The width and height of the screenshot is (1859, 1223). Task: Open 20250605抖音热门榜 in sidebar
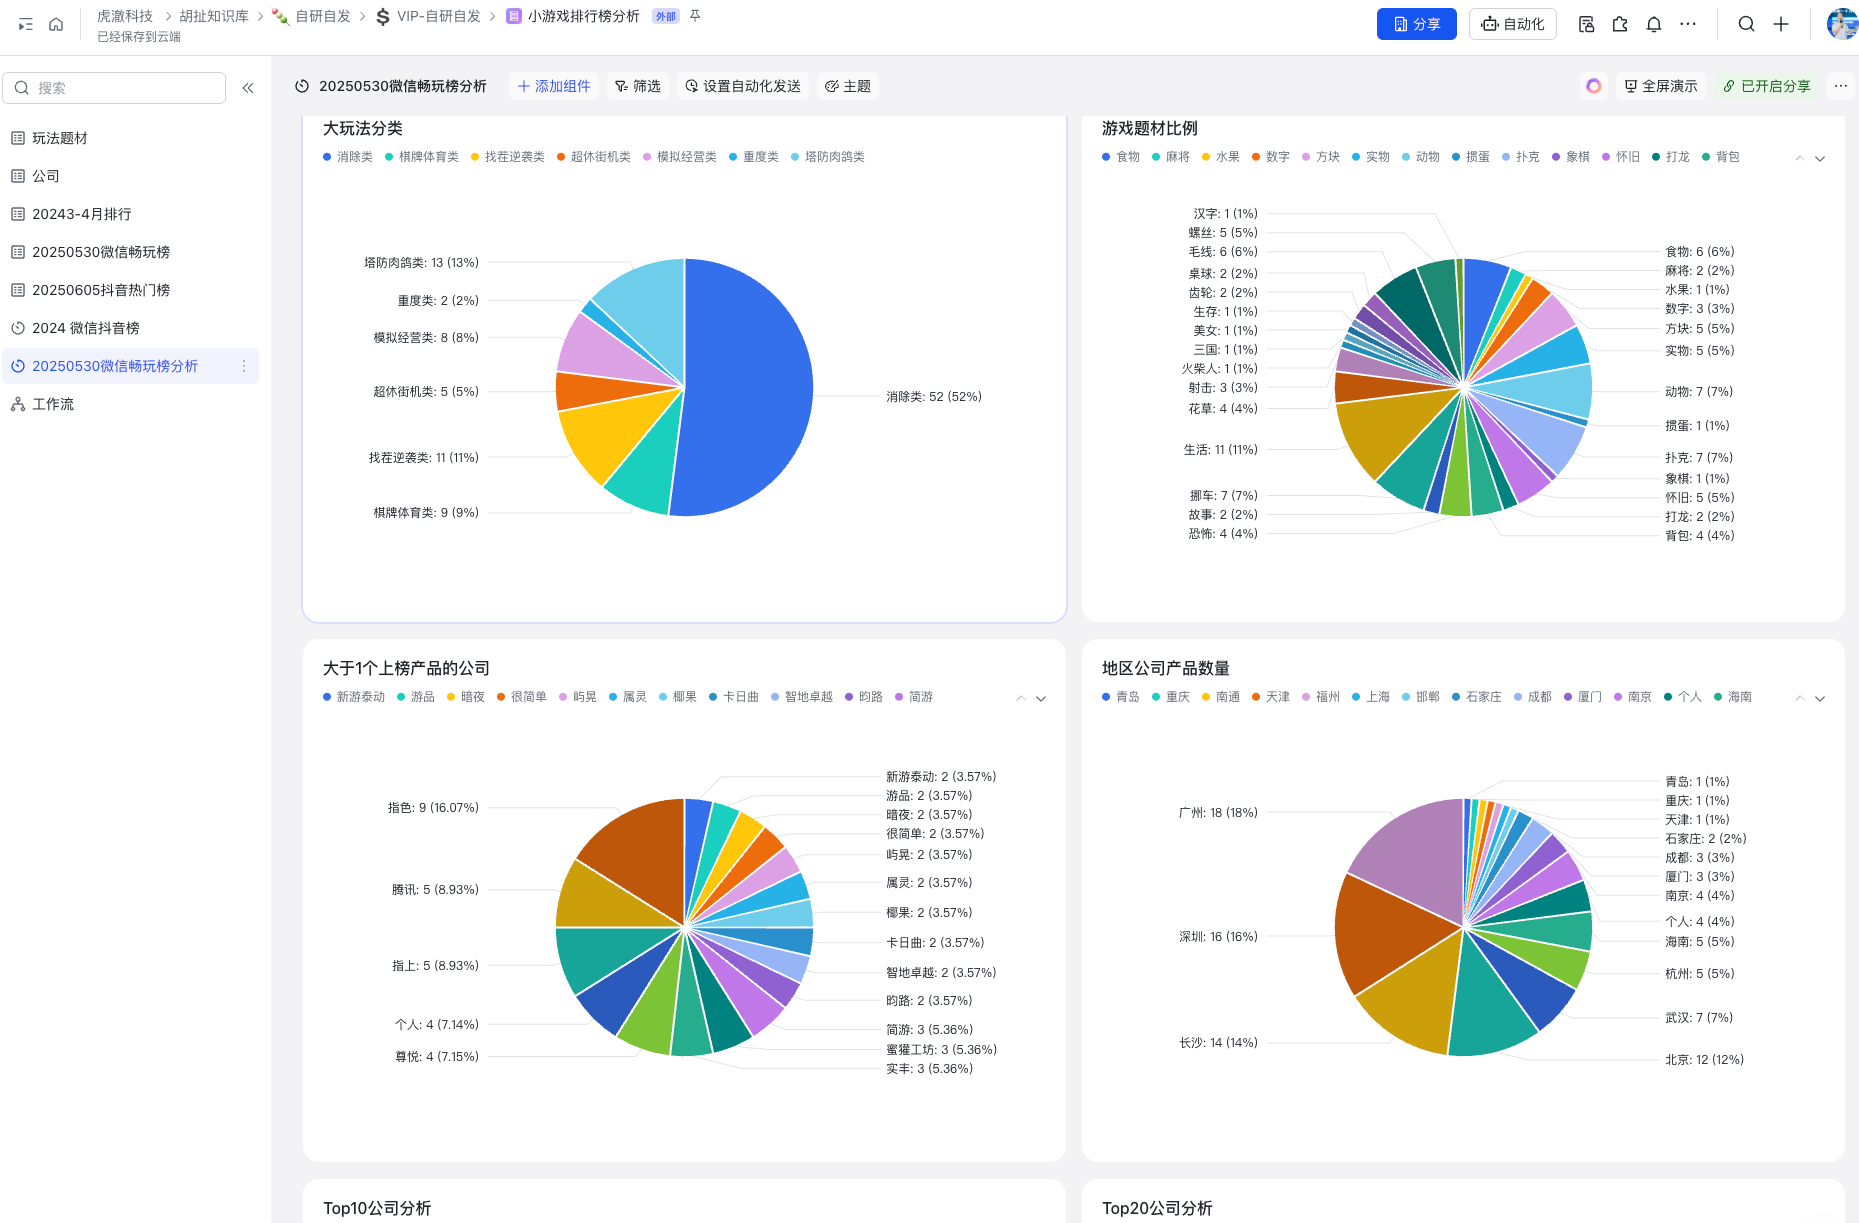click(x=130, y=290)
